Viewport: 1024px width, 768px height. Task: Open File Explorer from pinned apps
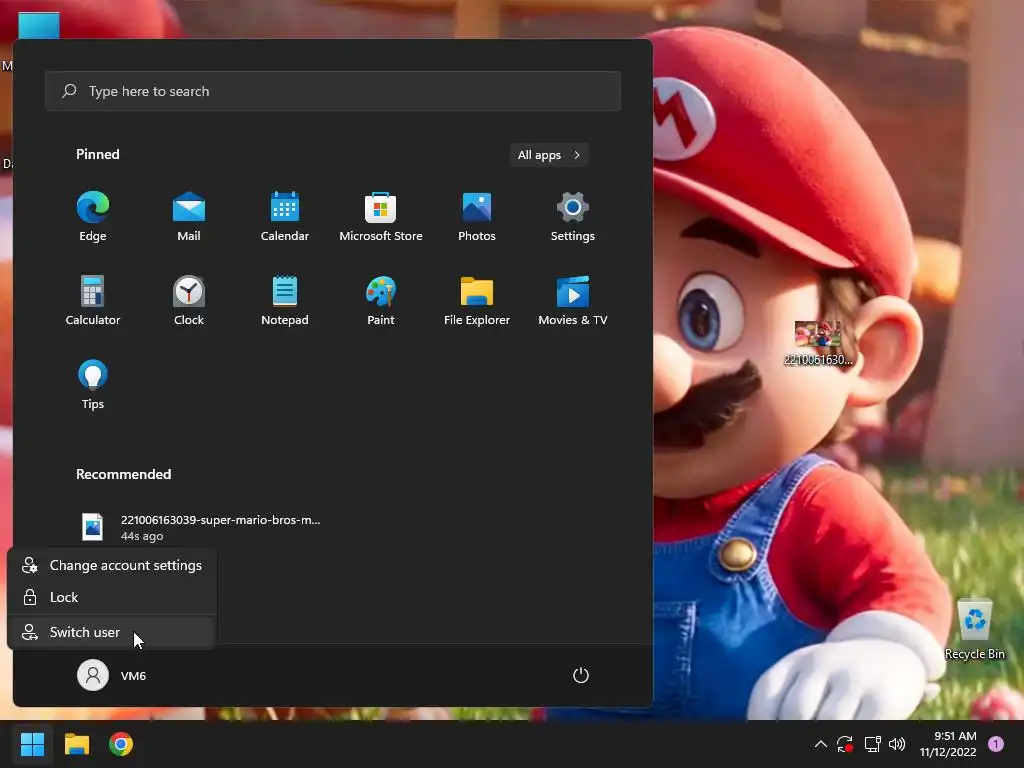(477, 300)
